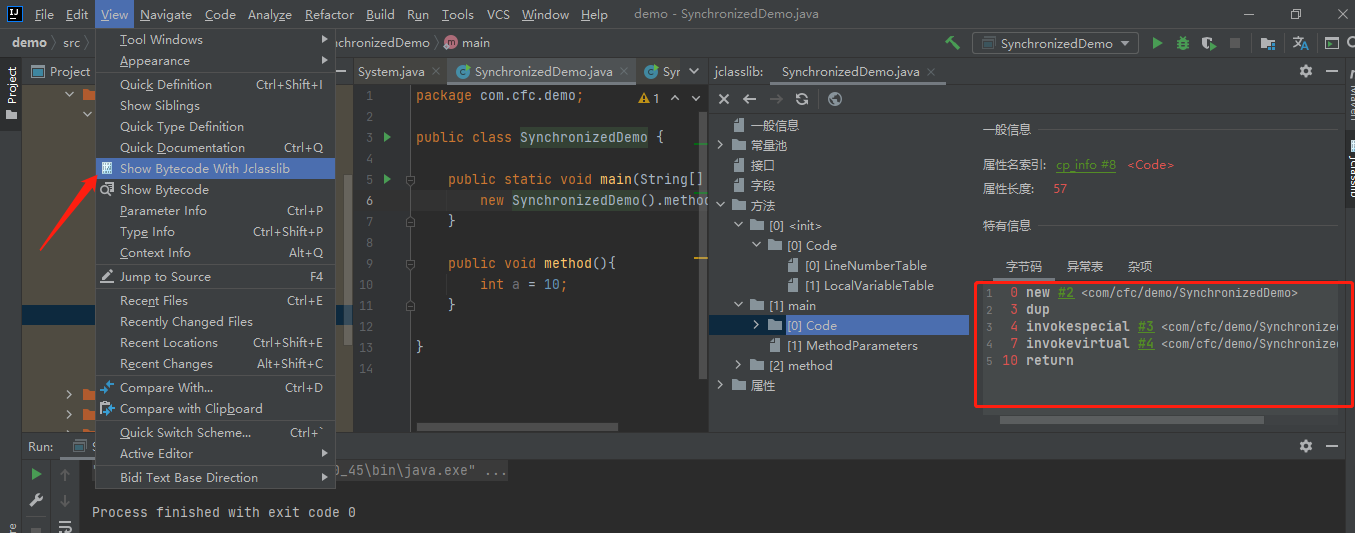1355x533 pixels.
Task: Open jclasslib panel settings gear
Action: tap(1305, 71)
